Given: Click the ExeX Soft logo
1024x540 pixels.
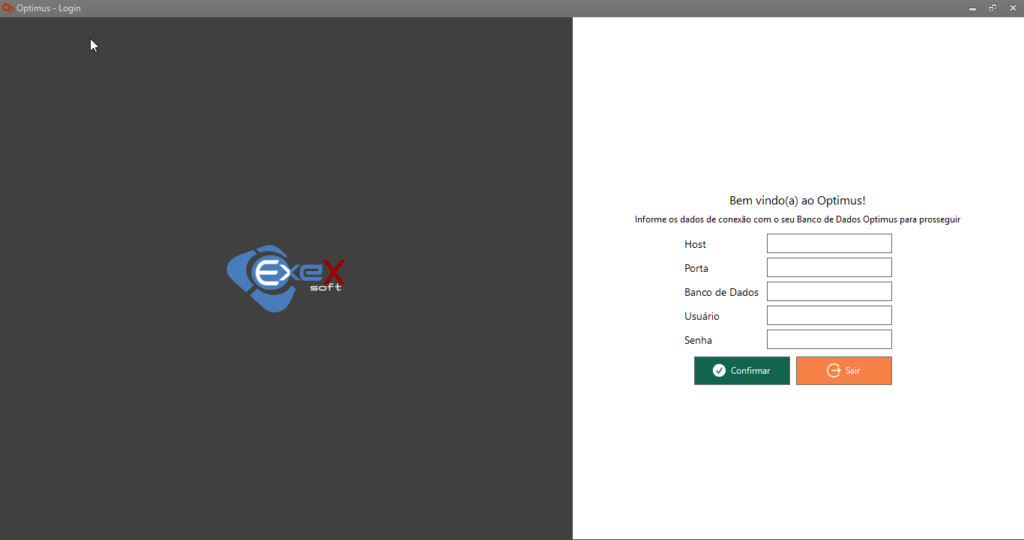Looking at the screenshot, I should tap(286, 277).
